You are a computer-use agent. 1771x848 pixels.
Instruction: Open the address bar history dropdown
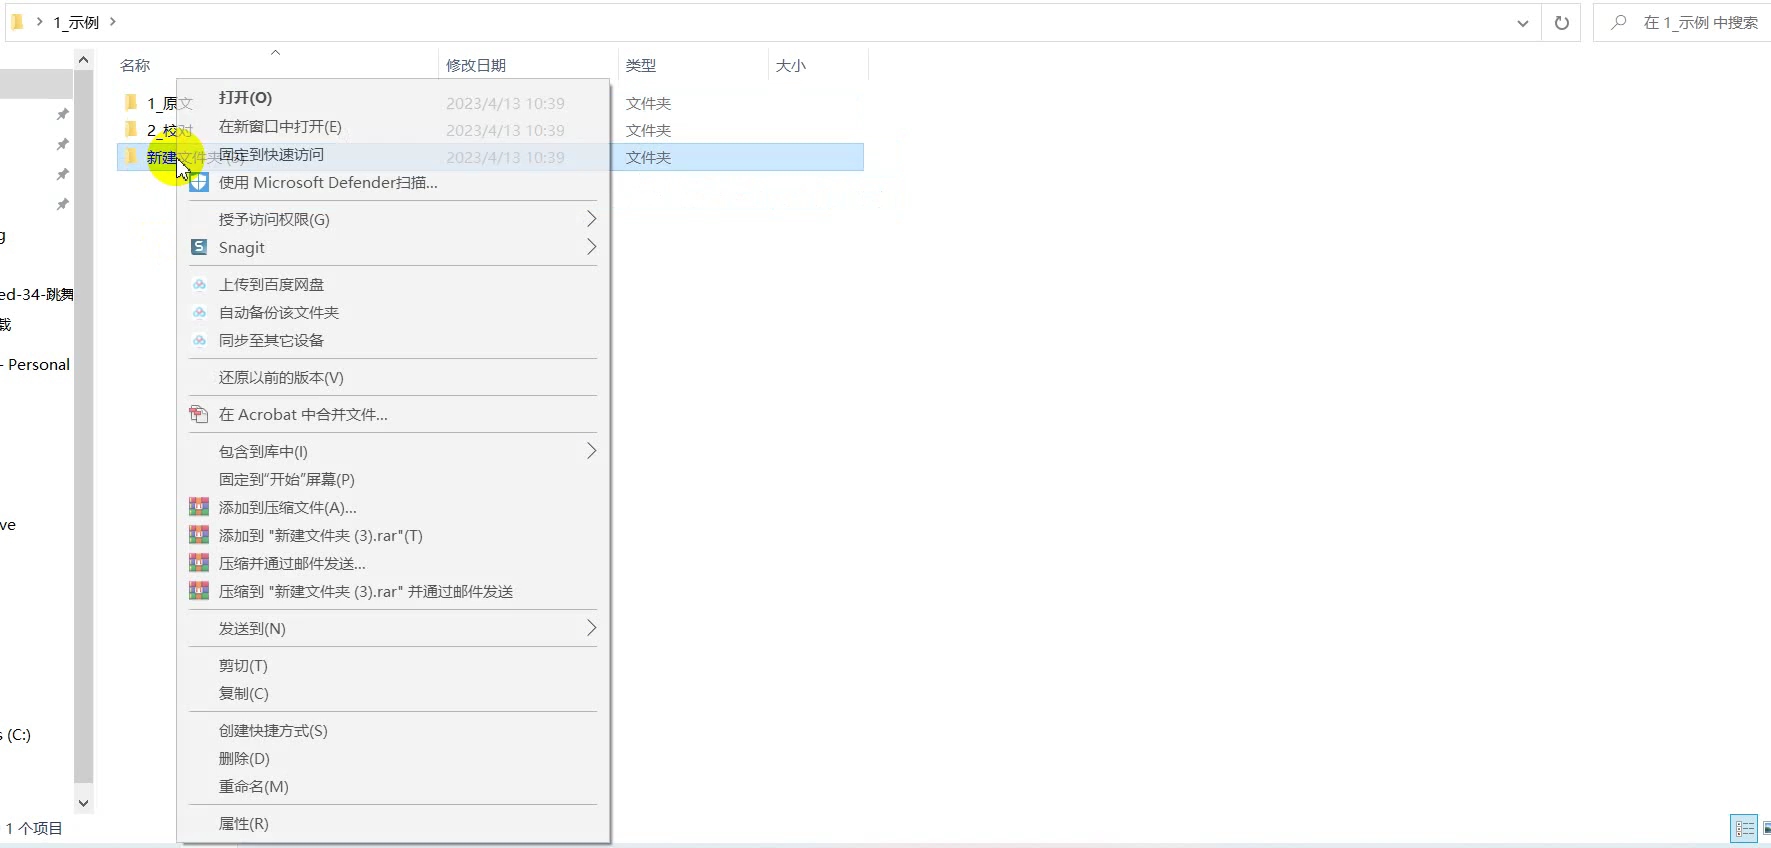[1523, 23]
